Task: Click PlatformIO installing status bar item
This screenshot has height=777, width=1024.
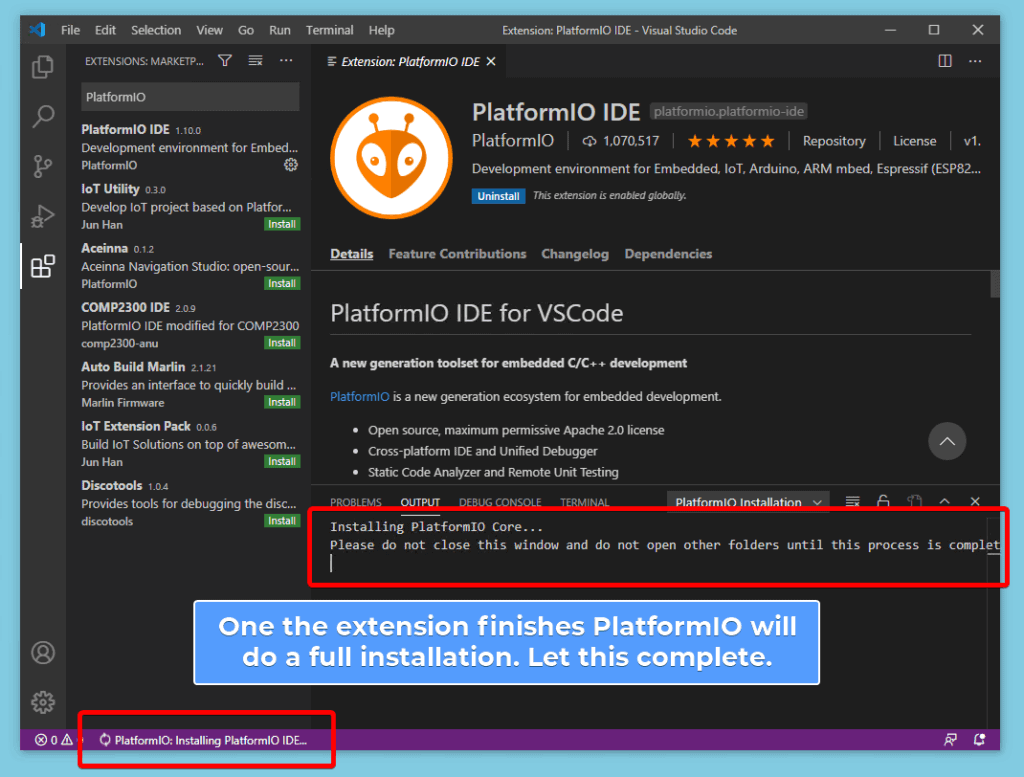Action: coord(203,740)
